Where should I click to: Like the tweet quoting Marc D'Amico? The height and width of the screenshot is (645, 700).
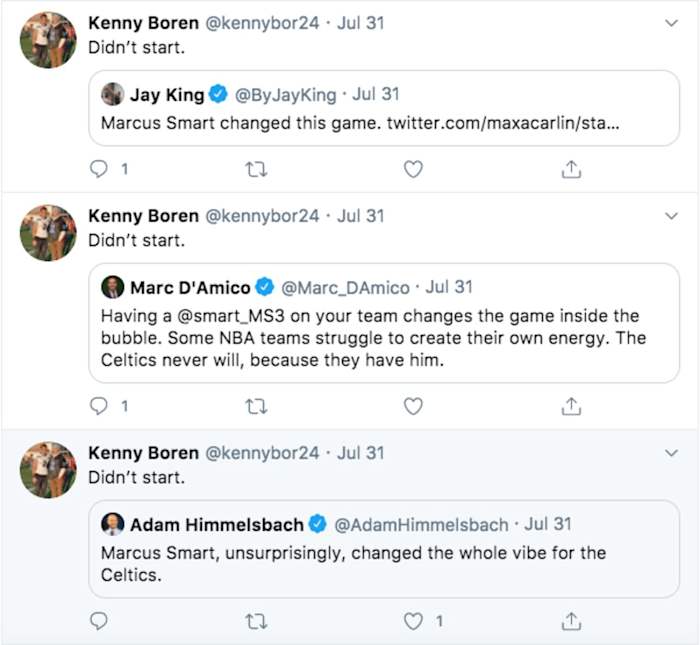pyautogui.click(x=413, y=406)
